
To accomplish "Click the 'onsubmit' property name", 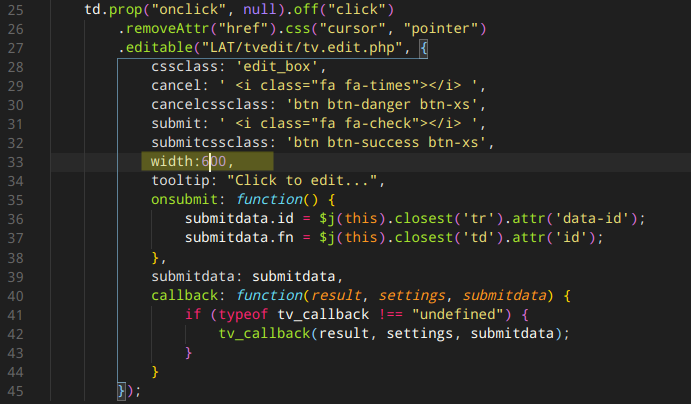I will click(185, 200).
